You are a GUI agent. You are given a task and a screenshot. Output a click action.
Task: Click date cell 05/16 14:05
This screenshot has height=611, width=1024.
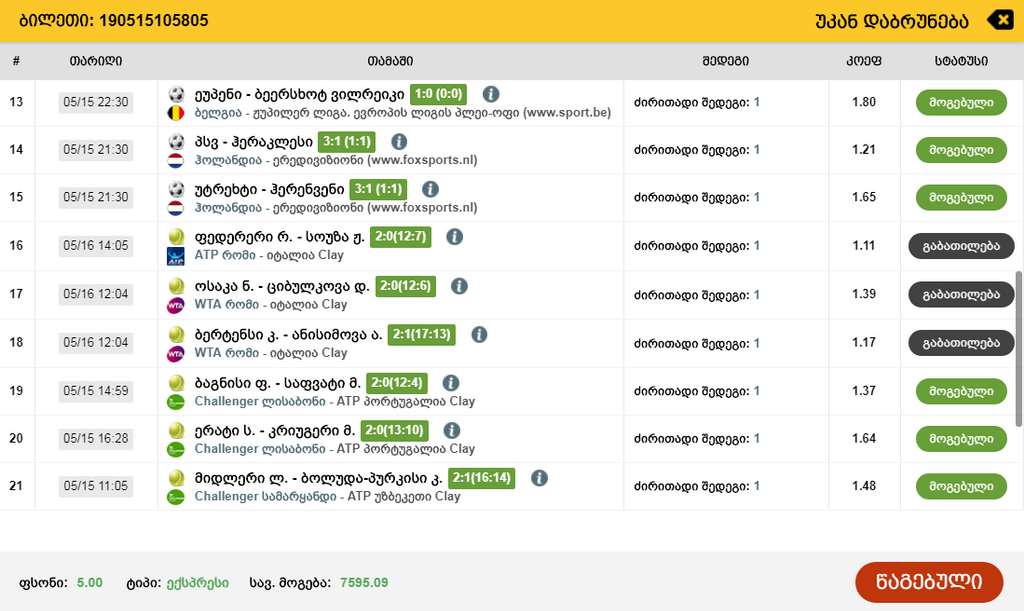pyautogui.click(x=96, y=246)
